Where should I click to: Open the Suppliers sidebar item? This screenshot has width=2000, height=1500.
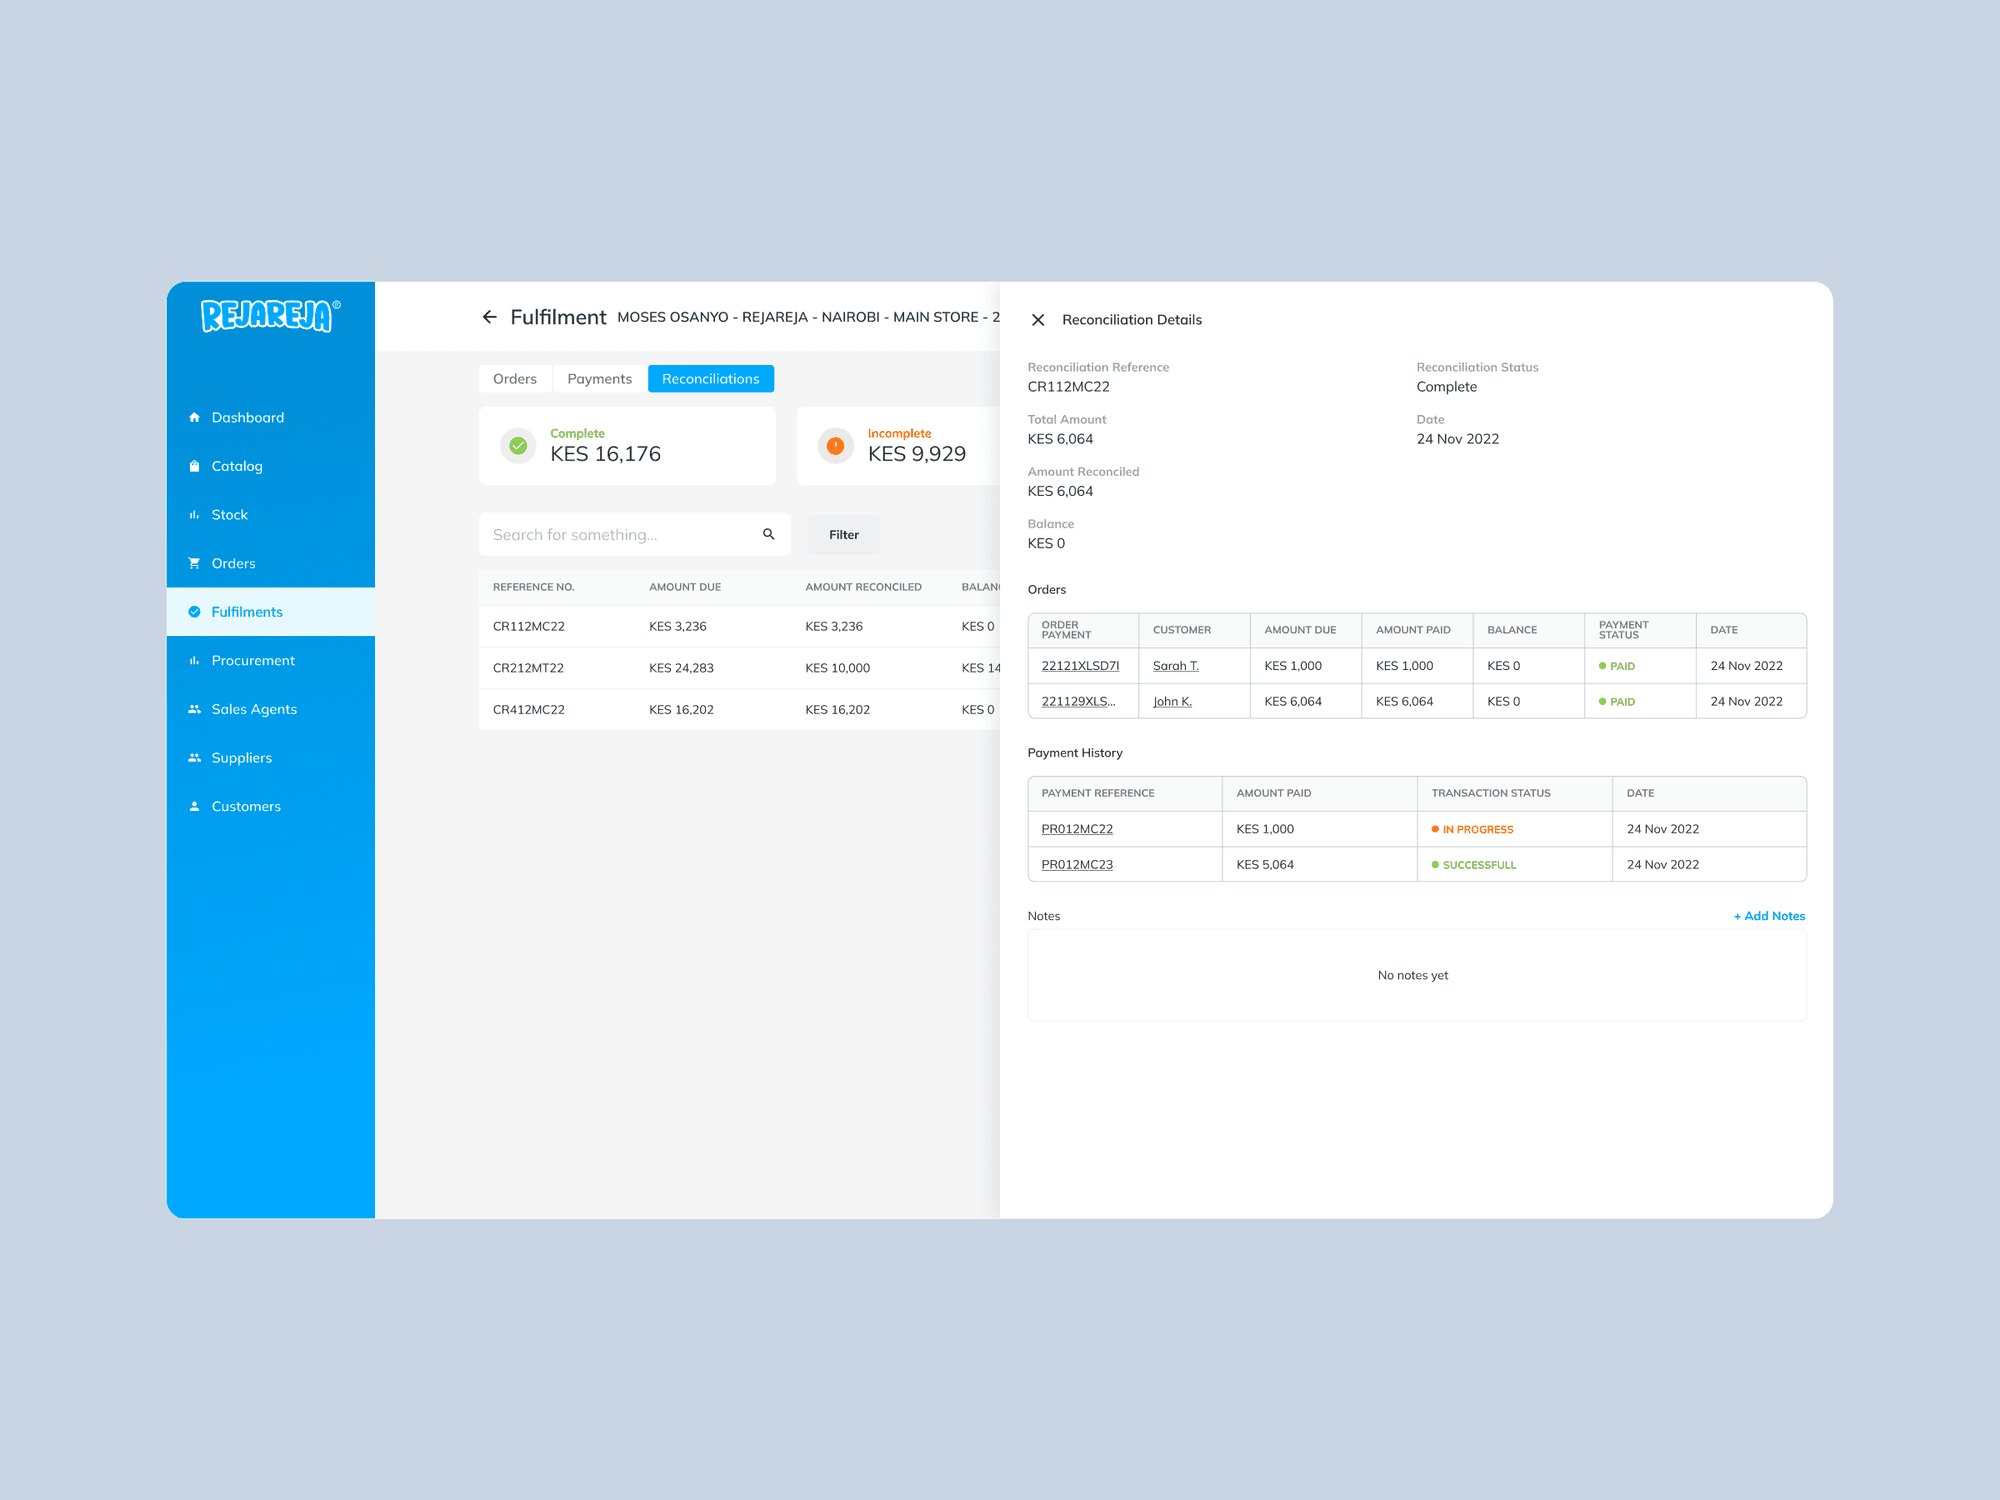coord(241,758)
